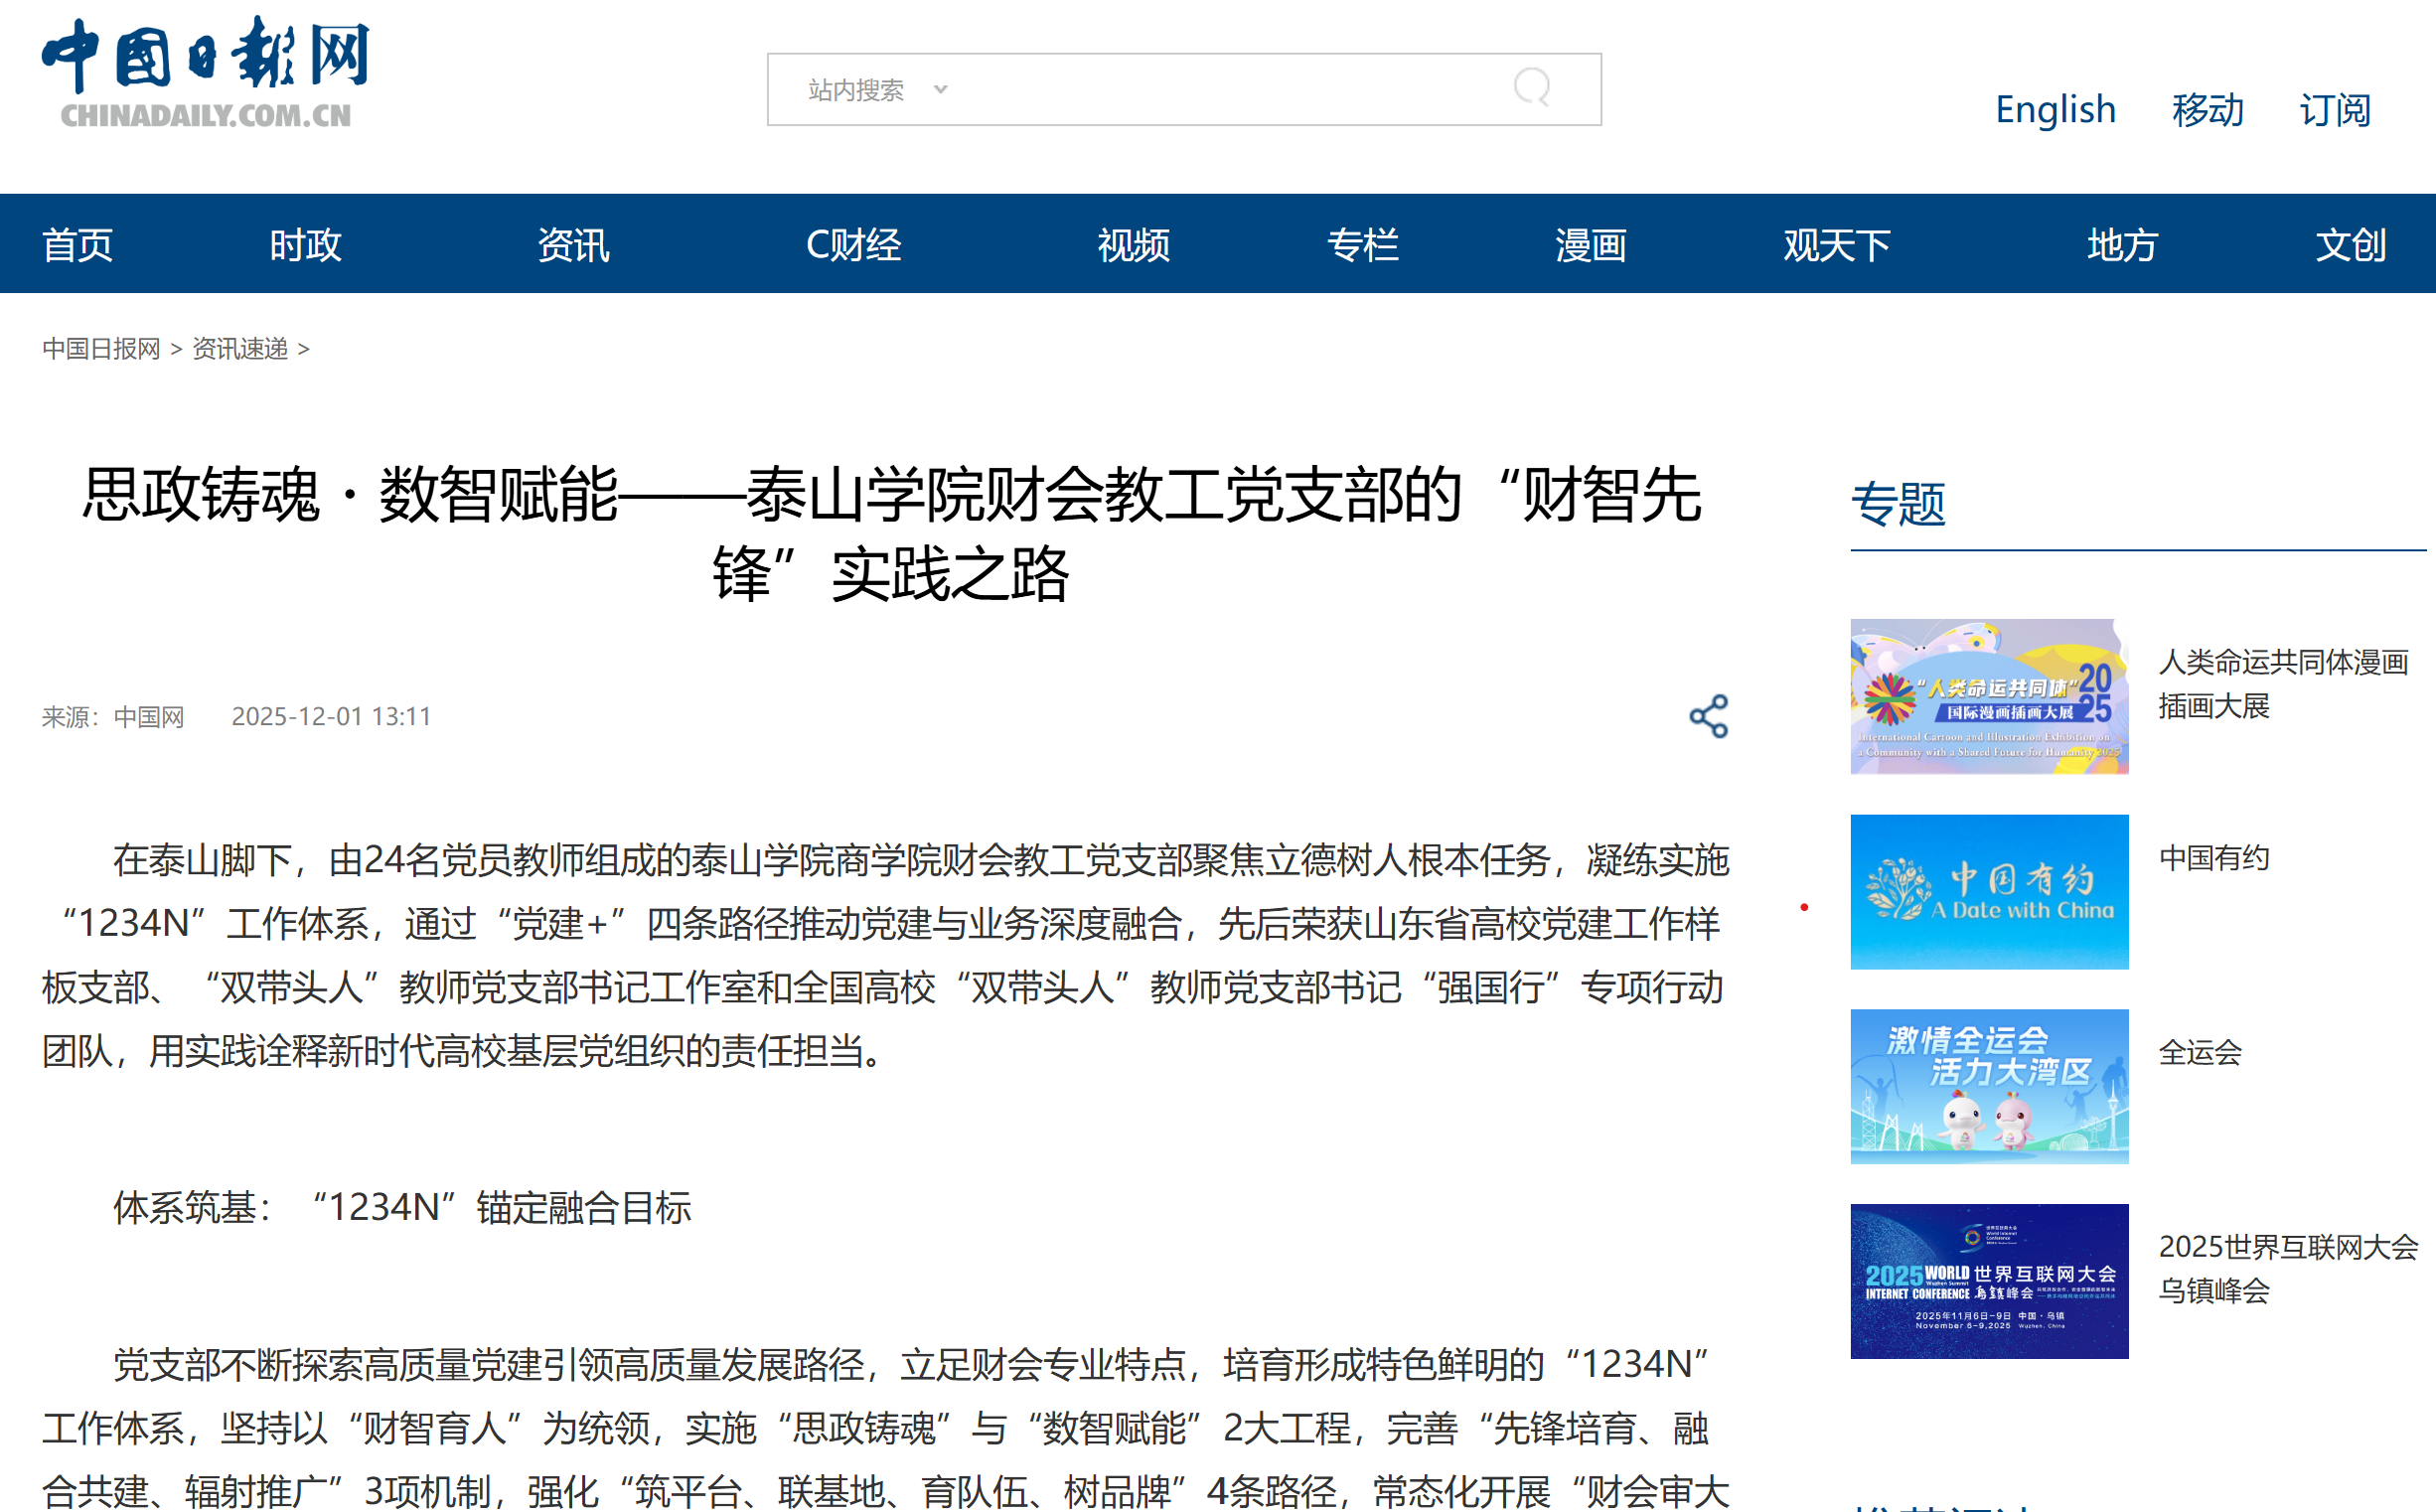Open the 订阅 subscription link
The width and height of the screenshot is (2436, 1512).
(x=2334, y=109)
